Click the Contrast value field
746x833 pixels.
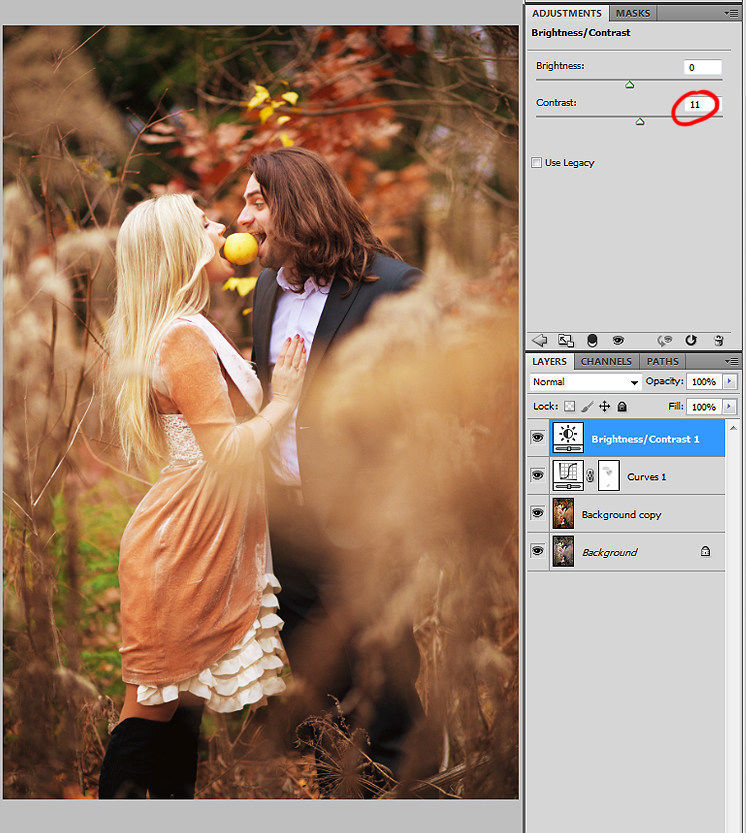(x=702, y=105)
